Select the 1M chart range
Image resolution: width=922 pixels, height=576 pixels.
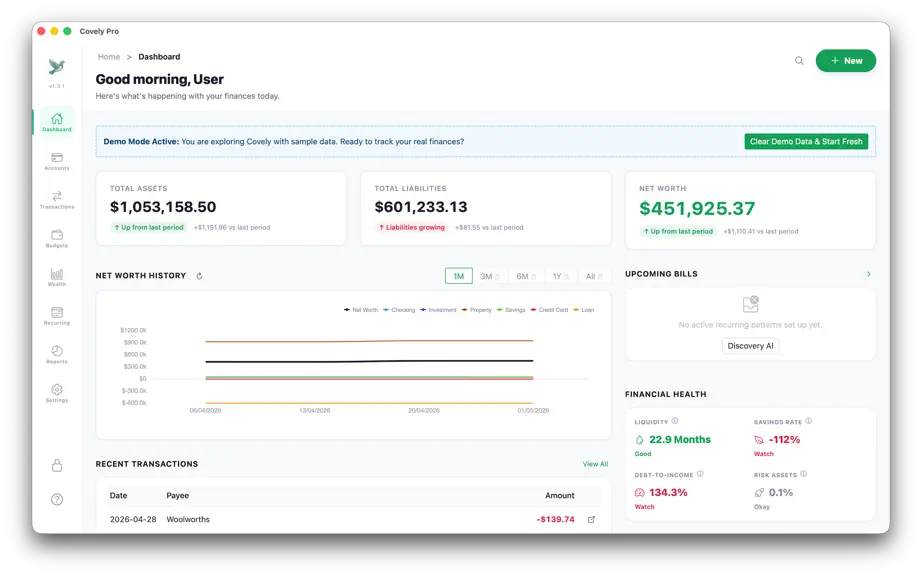coord(459,276)
